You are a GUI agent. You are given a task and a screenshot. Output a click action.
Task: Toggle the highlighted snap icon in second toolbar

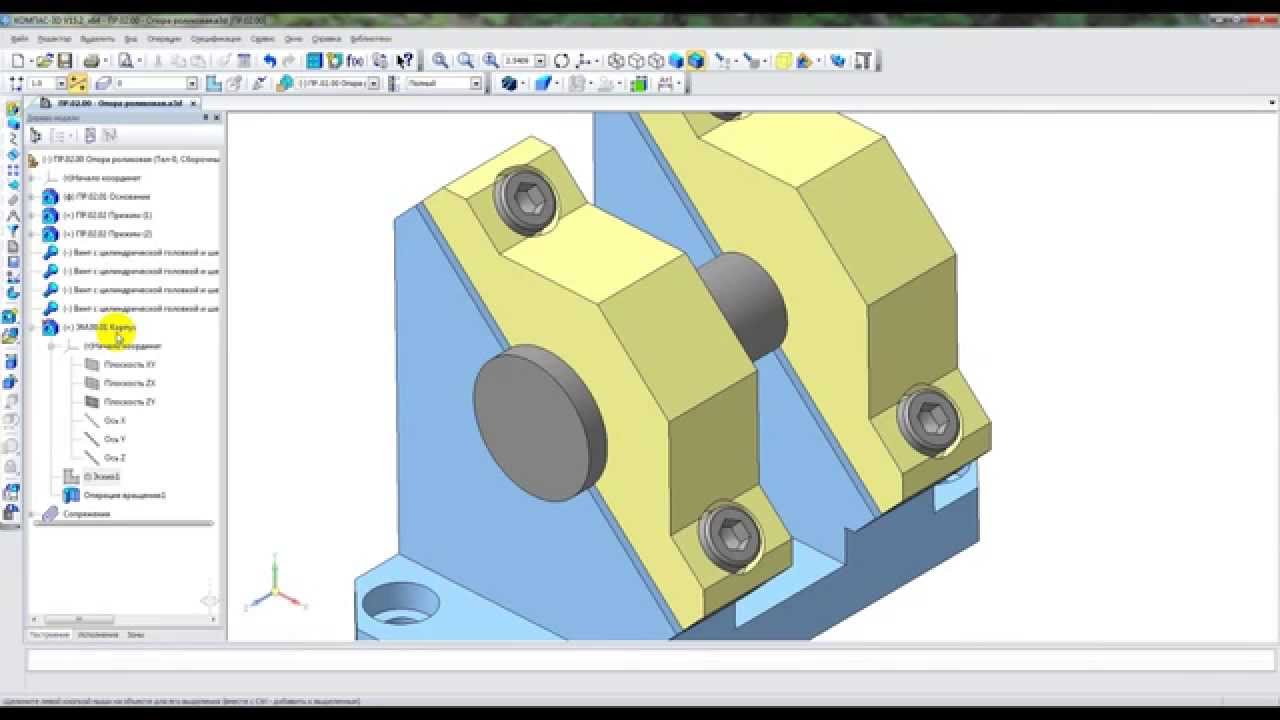coord(77,84)
